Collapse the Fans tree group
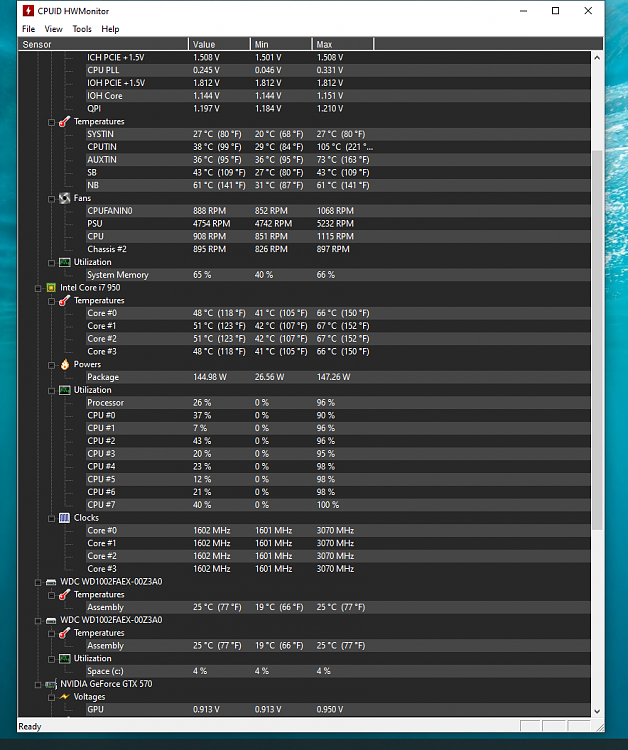Screen dimensions: 628x750 pyautogui.click(x=51, y=198)
